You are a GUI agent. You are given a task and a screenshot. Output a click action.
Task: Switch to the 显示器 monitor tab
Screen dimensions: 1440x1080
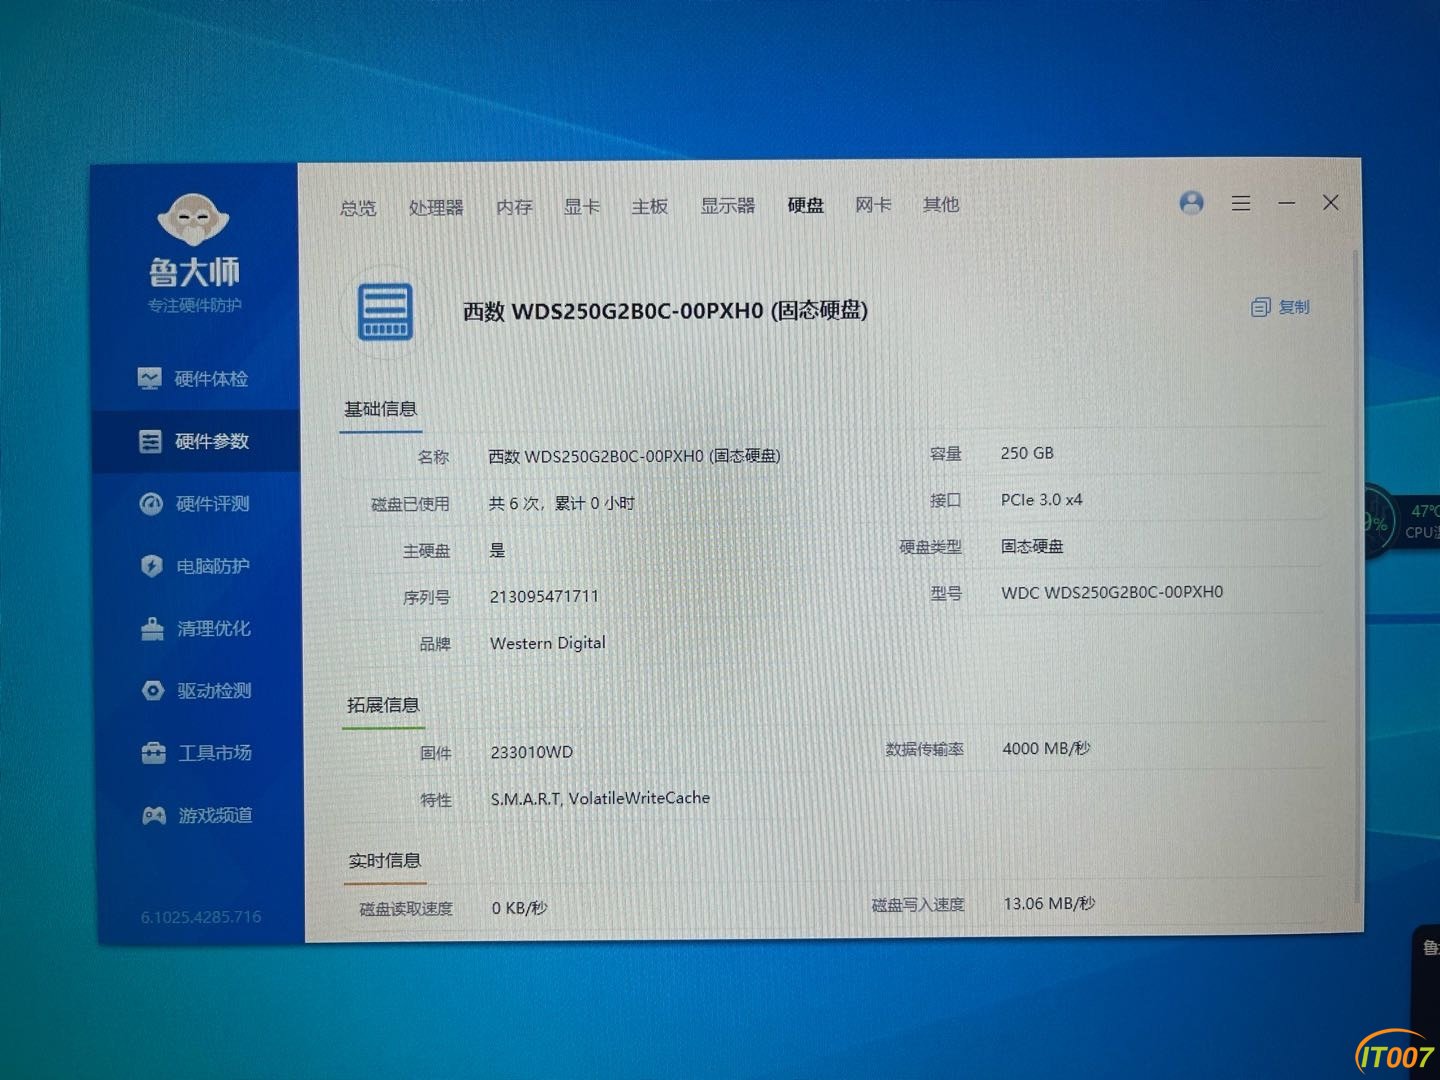727,205
